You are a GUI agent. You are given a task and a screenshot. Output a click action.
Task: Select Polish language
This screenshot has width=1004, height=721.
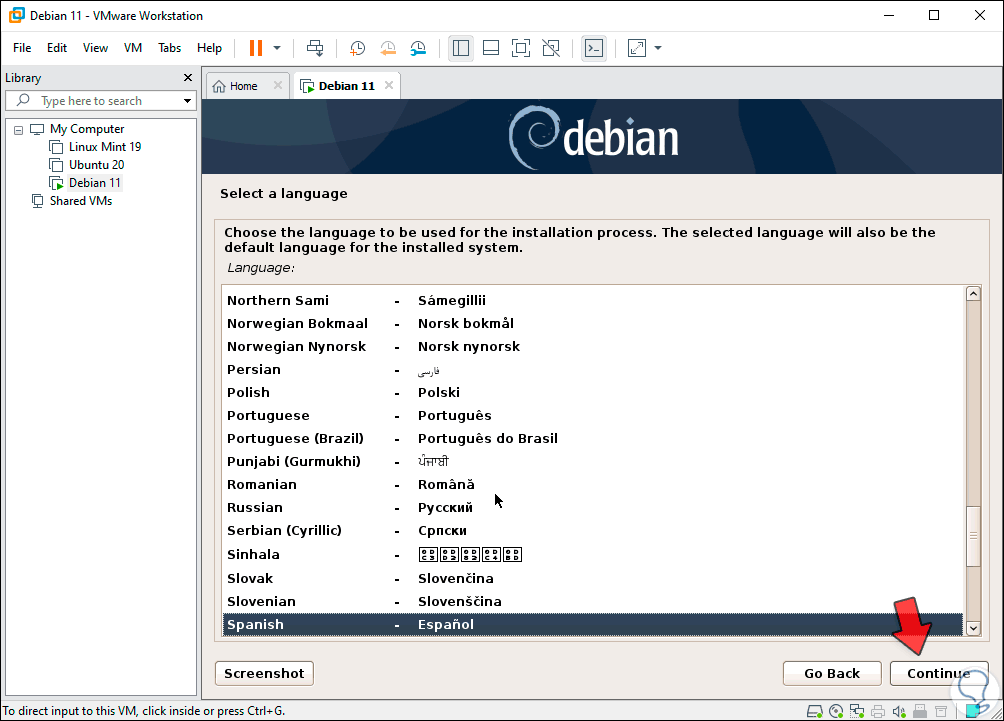(592, 393)
